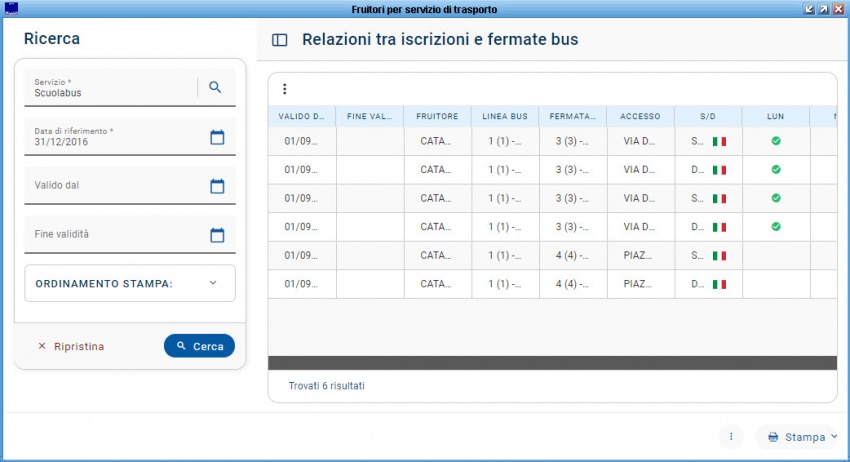The width and height of the screenshot is (850, 462).
Task: Toggle the LUN checkmark in second row
Action: click(x=775, y=170)
